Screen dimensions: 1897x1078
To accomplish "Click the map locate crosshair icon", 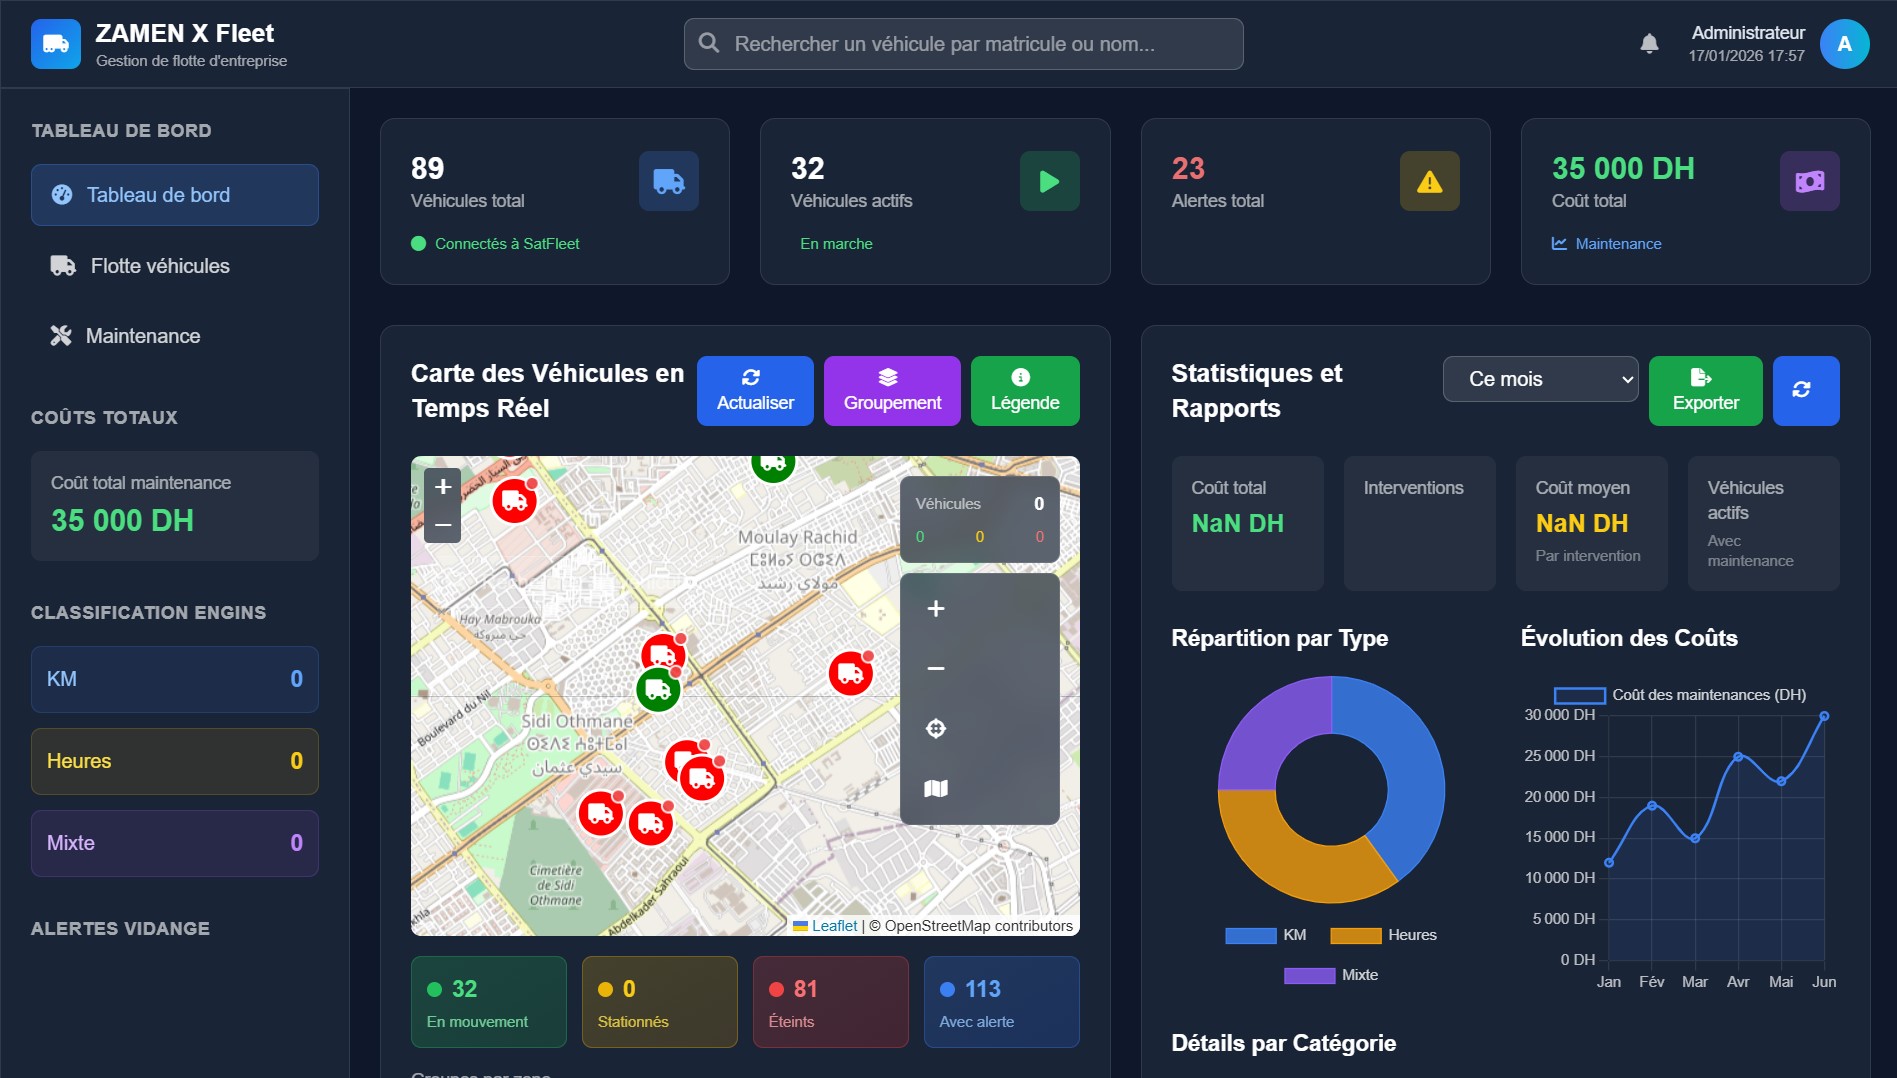I will click(936, 729).
